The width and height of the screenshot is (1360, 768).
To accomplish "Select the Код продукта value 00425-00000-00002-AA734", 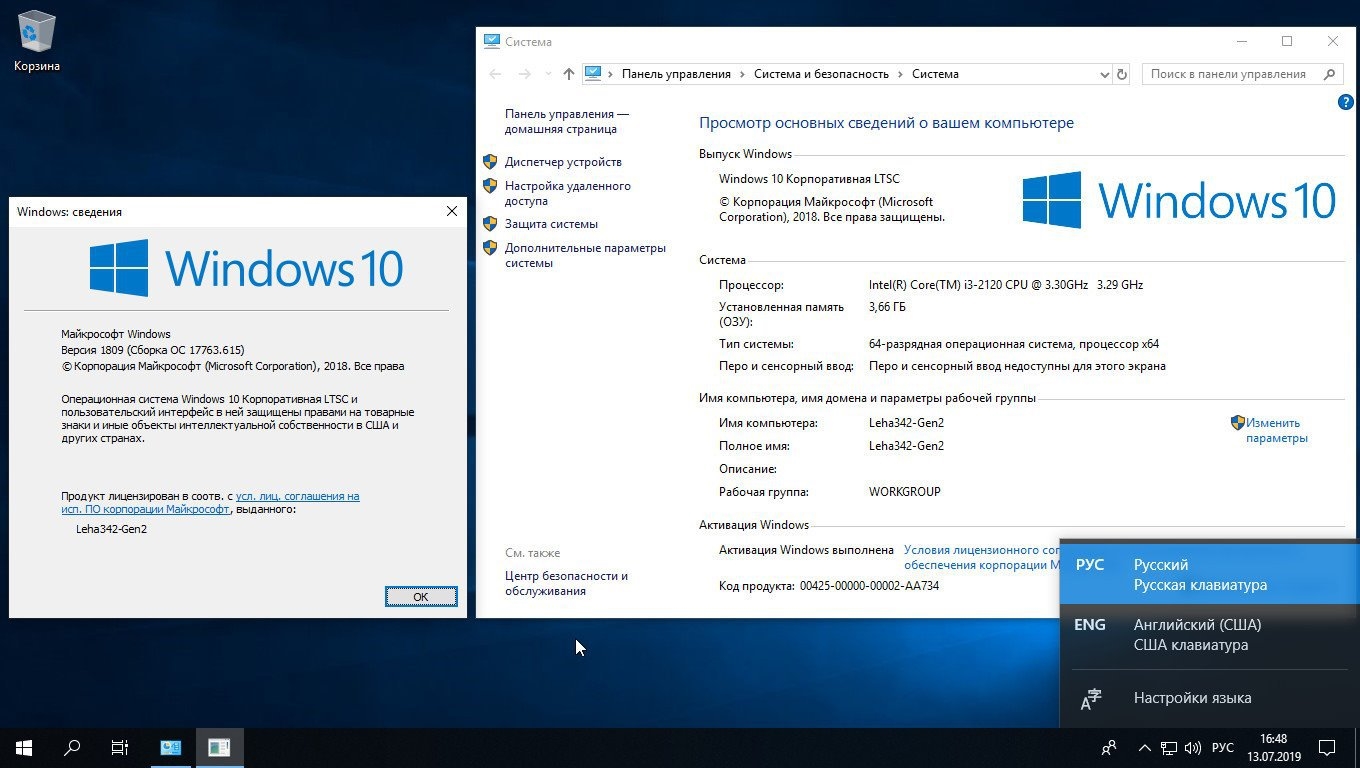I will click(x=869, y=586).
